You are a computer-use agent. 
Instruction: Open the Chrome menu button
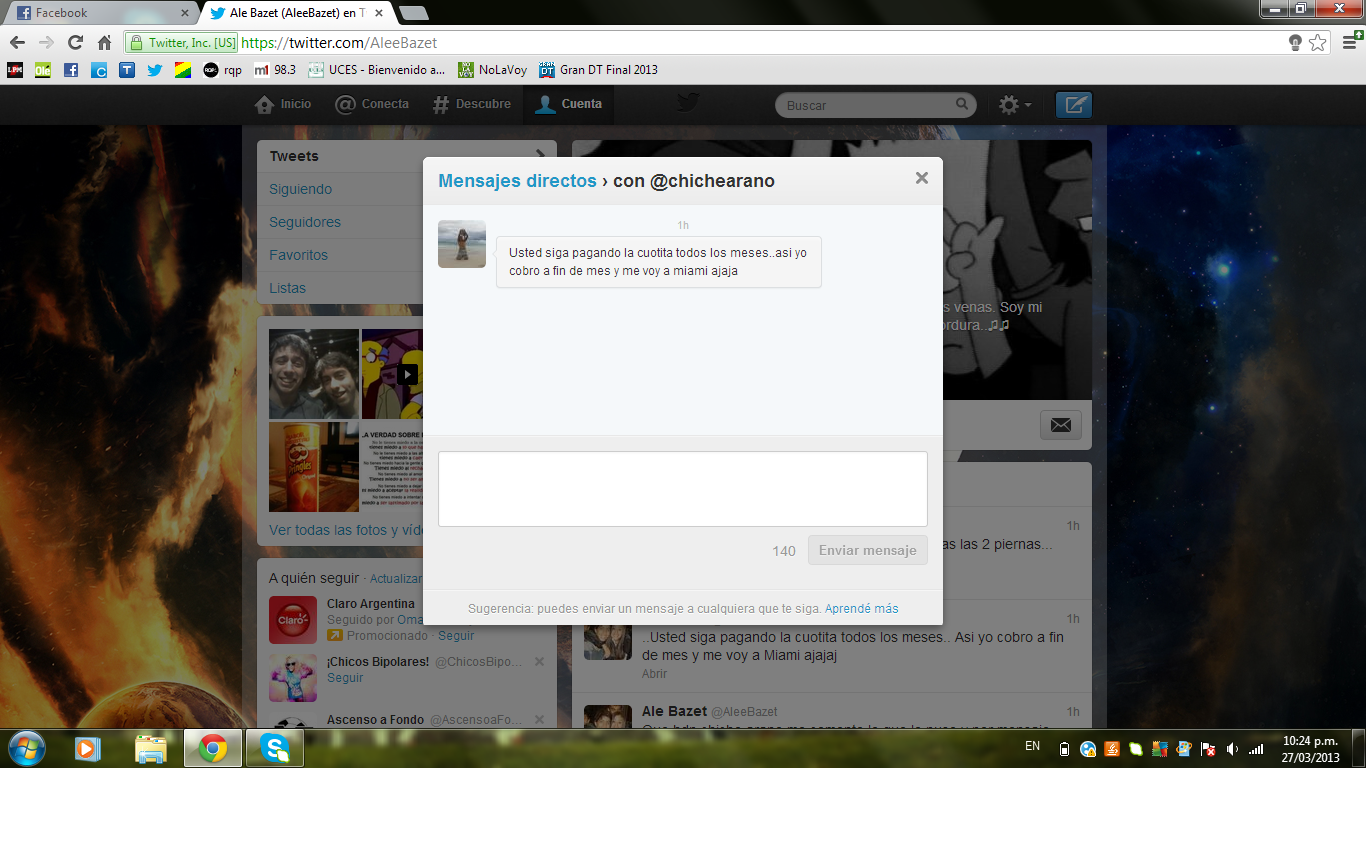click(1350, 43)
